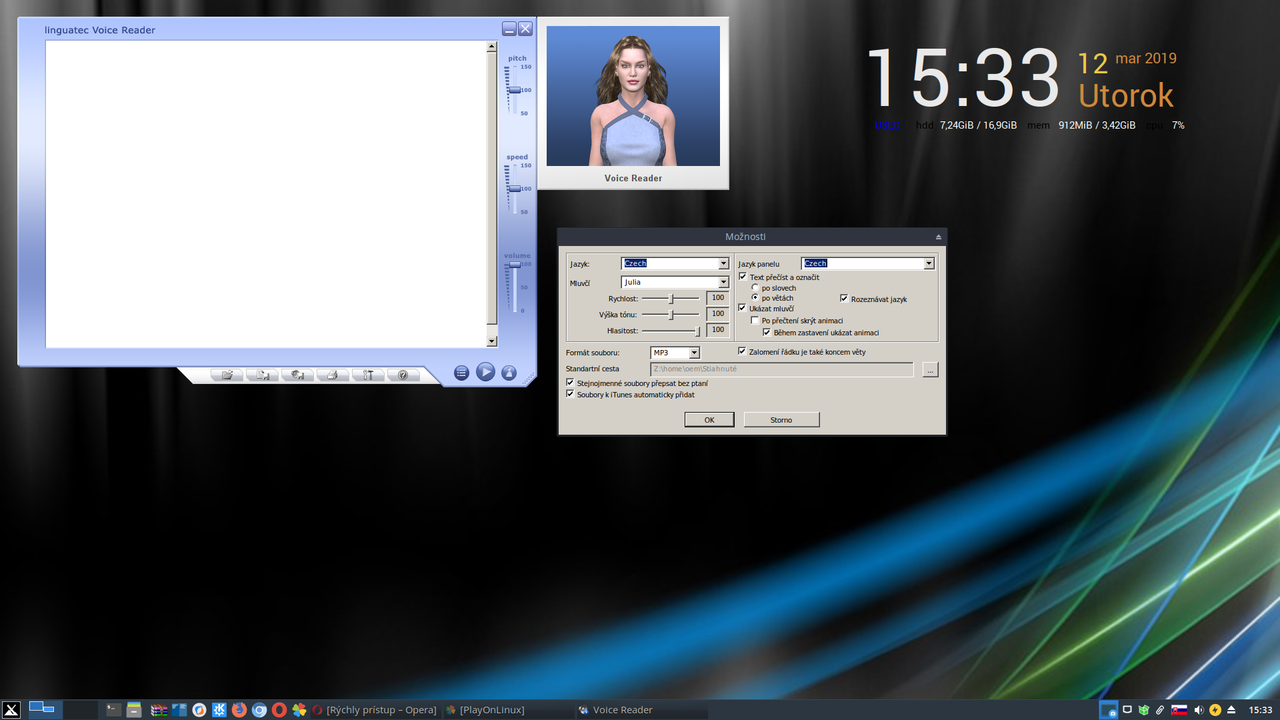1280x720 pixels.
Task: Open the help question mark icon
Action: (403, 375)
